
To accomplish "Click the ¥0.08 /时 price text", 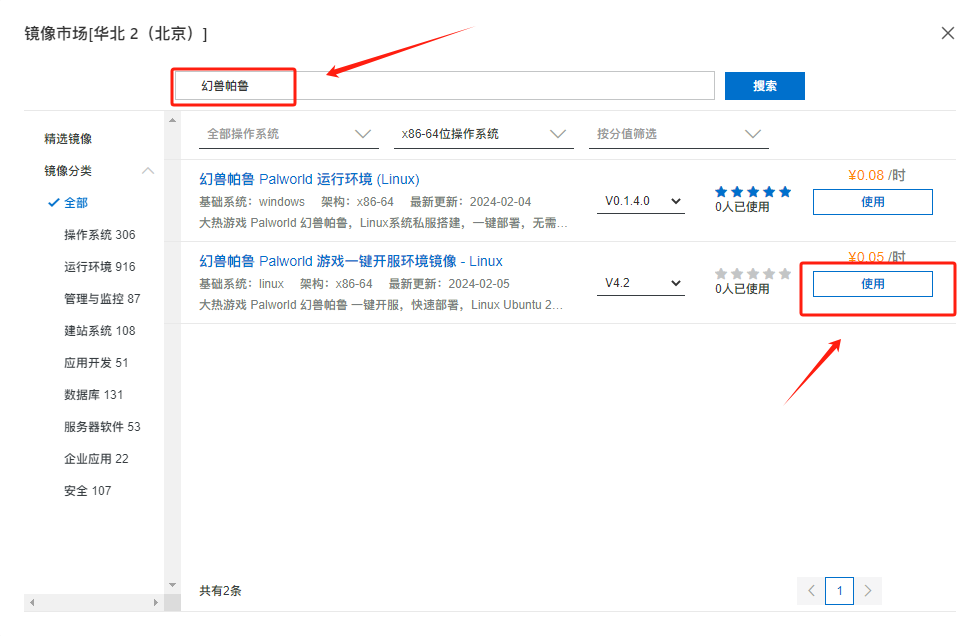I will click(877, 175).
